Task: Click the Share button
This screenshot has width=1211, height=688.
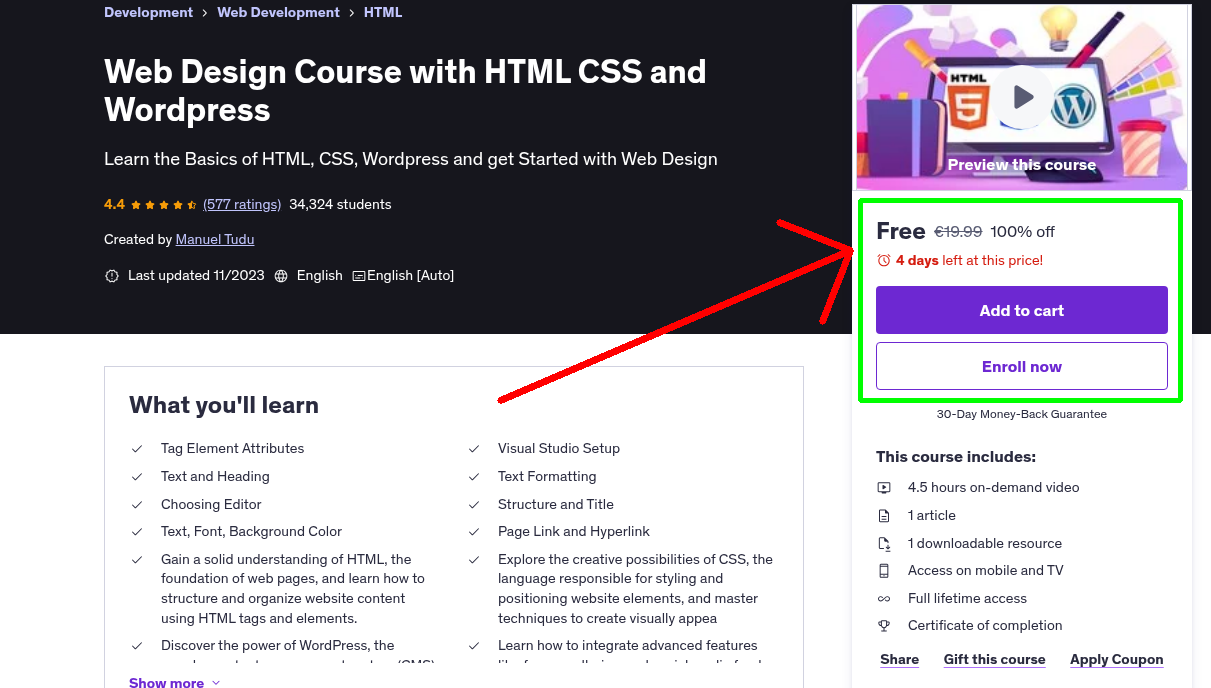Action: coord(900,660)
